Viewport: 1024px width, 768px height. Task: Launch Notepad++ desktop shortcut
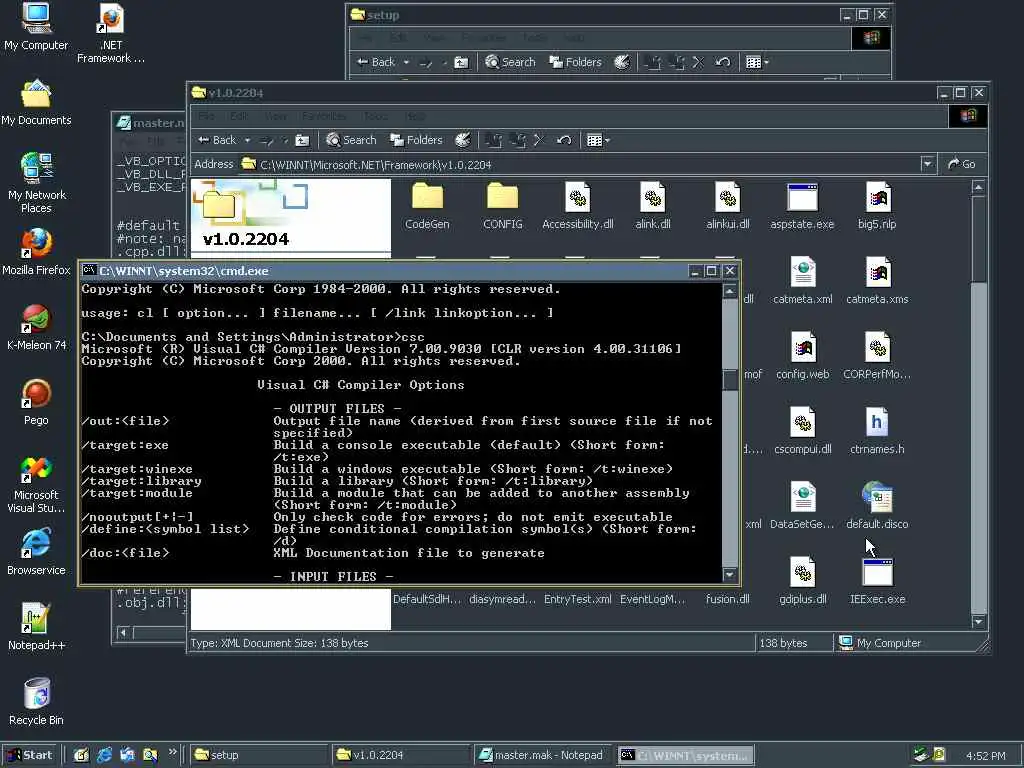(x=36, y=627)
